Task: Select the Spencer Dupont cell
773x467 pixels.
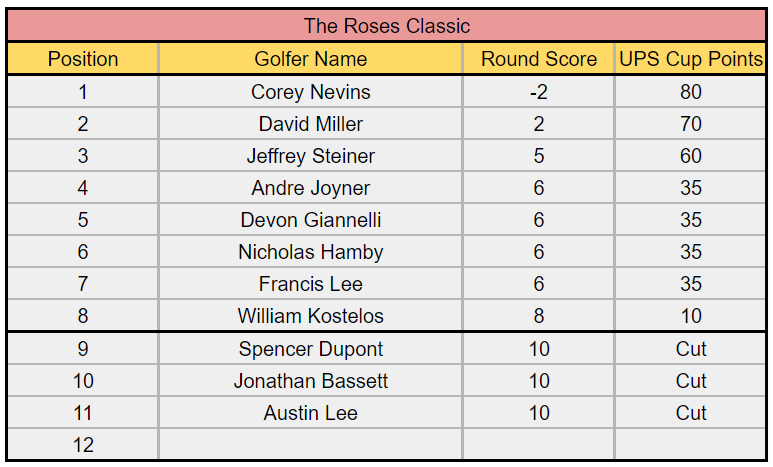Action: pos(310,349)
